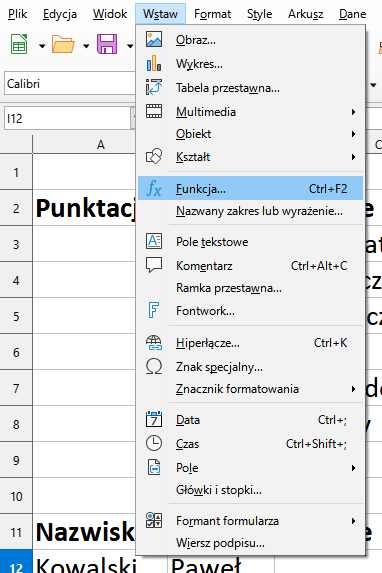Viewport: 382px width, 573px height.
Task: Expand the Kształt submenu arrow
Action: pos(353,157)
